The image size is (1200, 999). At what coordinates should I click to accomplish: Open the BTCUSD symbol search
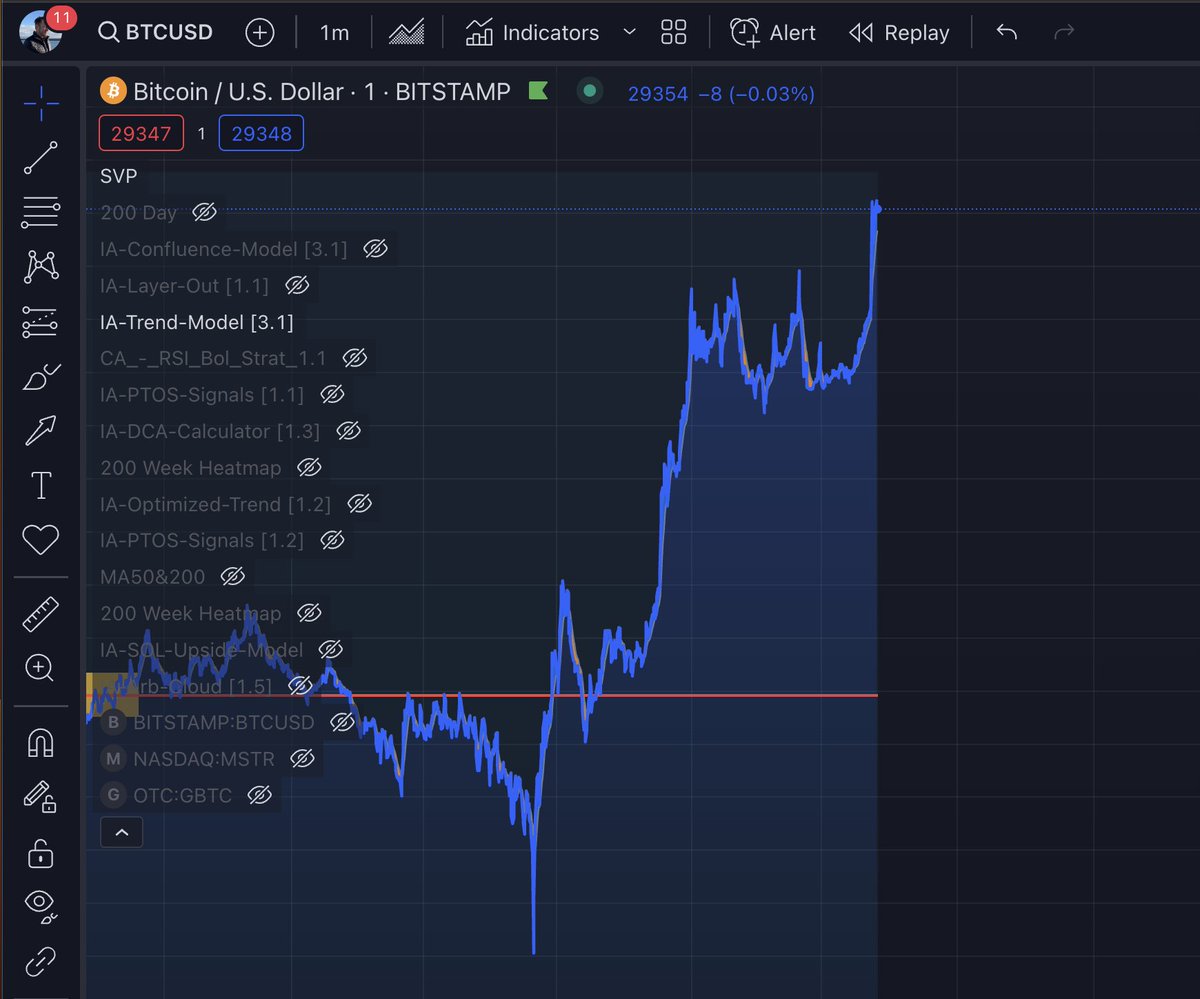point(155,32)
